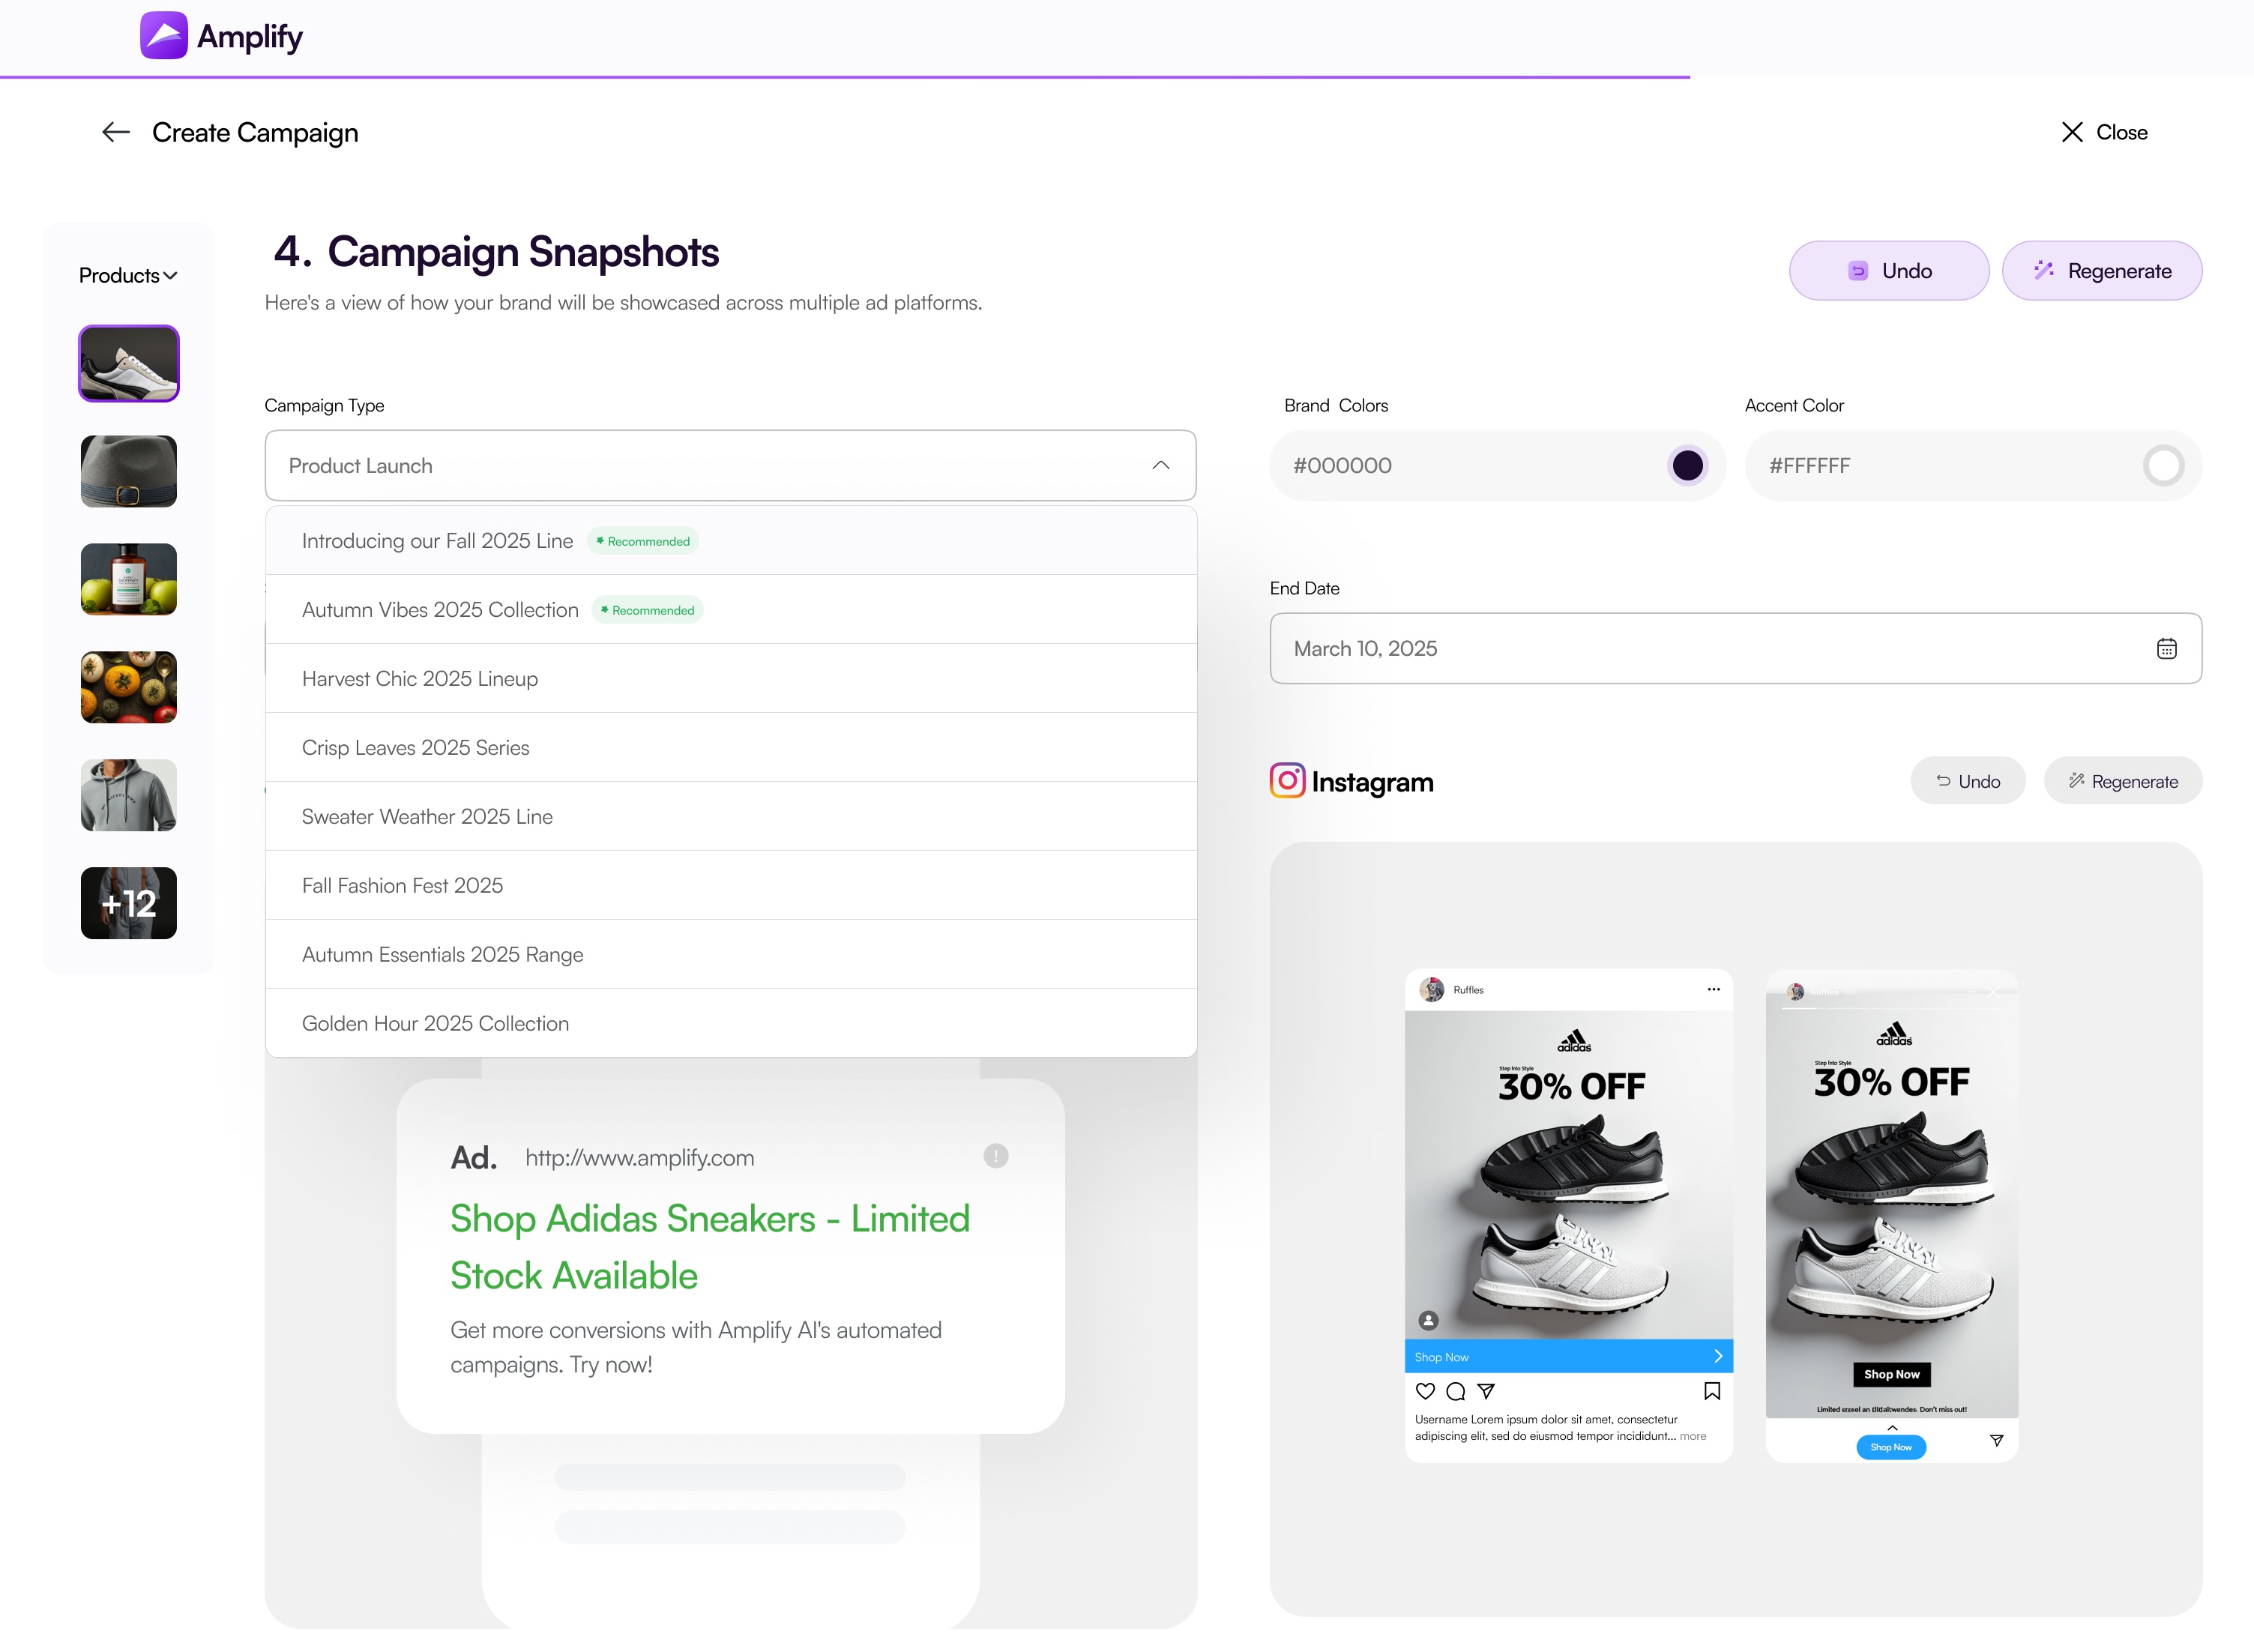
Task: Click the Instagram logo above the previews
Action: 1286,781
